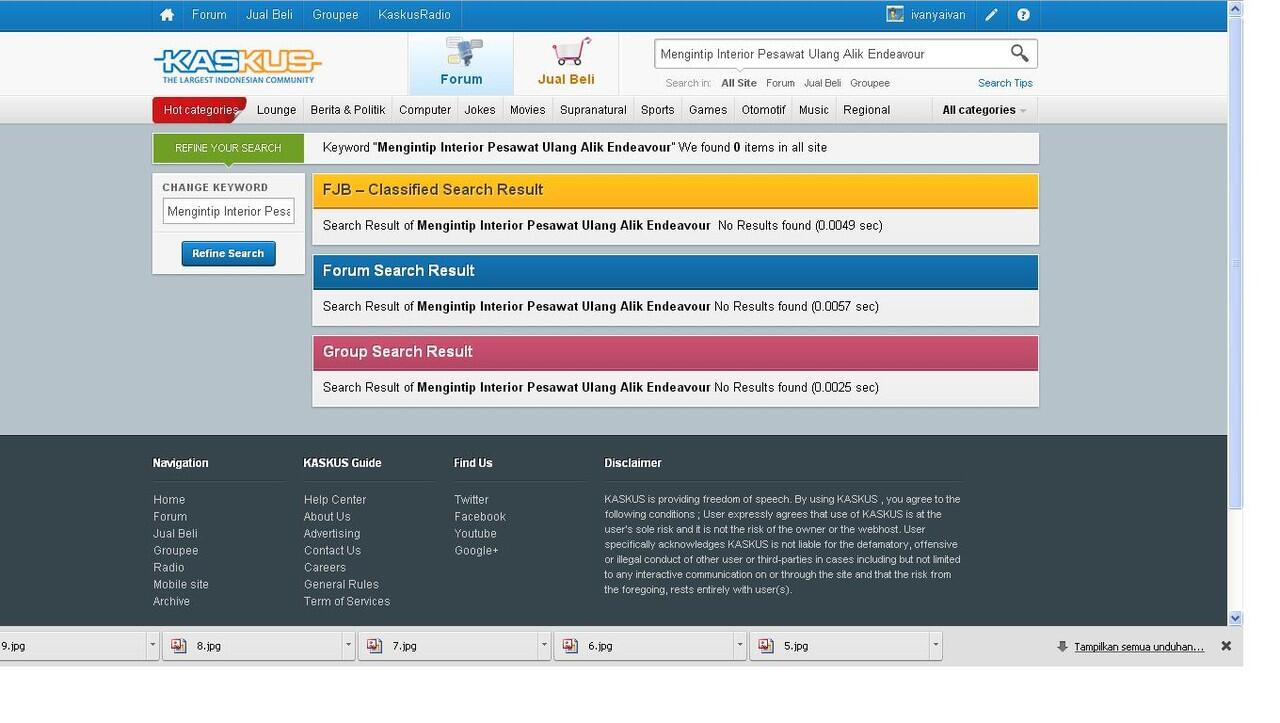Open dropdown arrow for 7.jpg download
Viewport: 1280px width, 723px height.
tap(544, 646)
